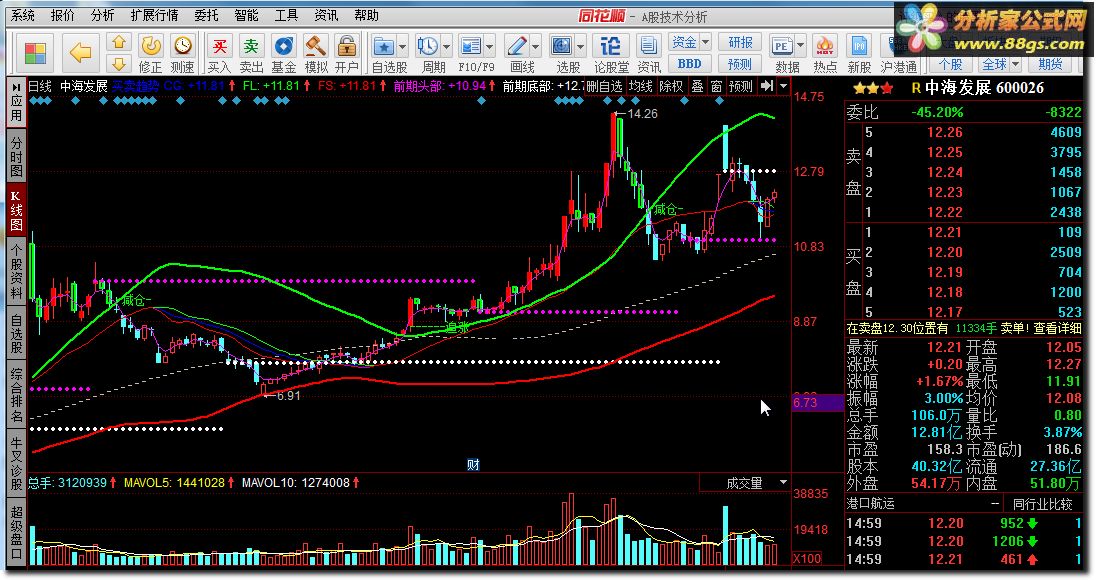Click the toolbar 预测 forecast button
The height and width of the screenshot is (580, 1096).
click(740, 64)
